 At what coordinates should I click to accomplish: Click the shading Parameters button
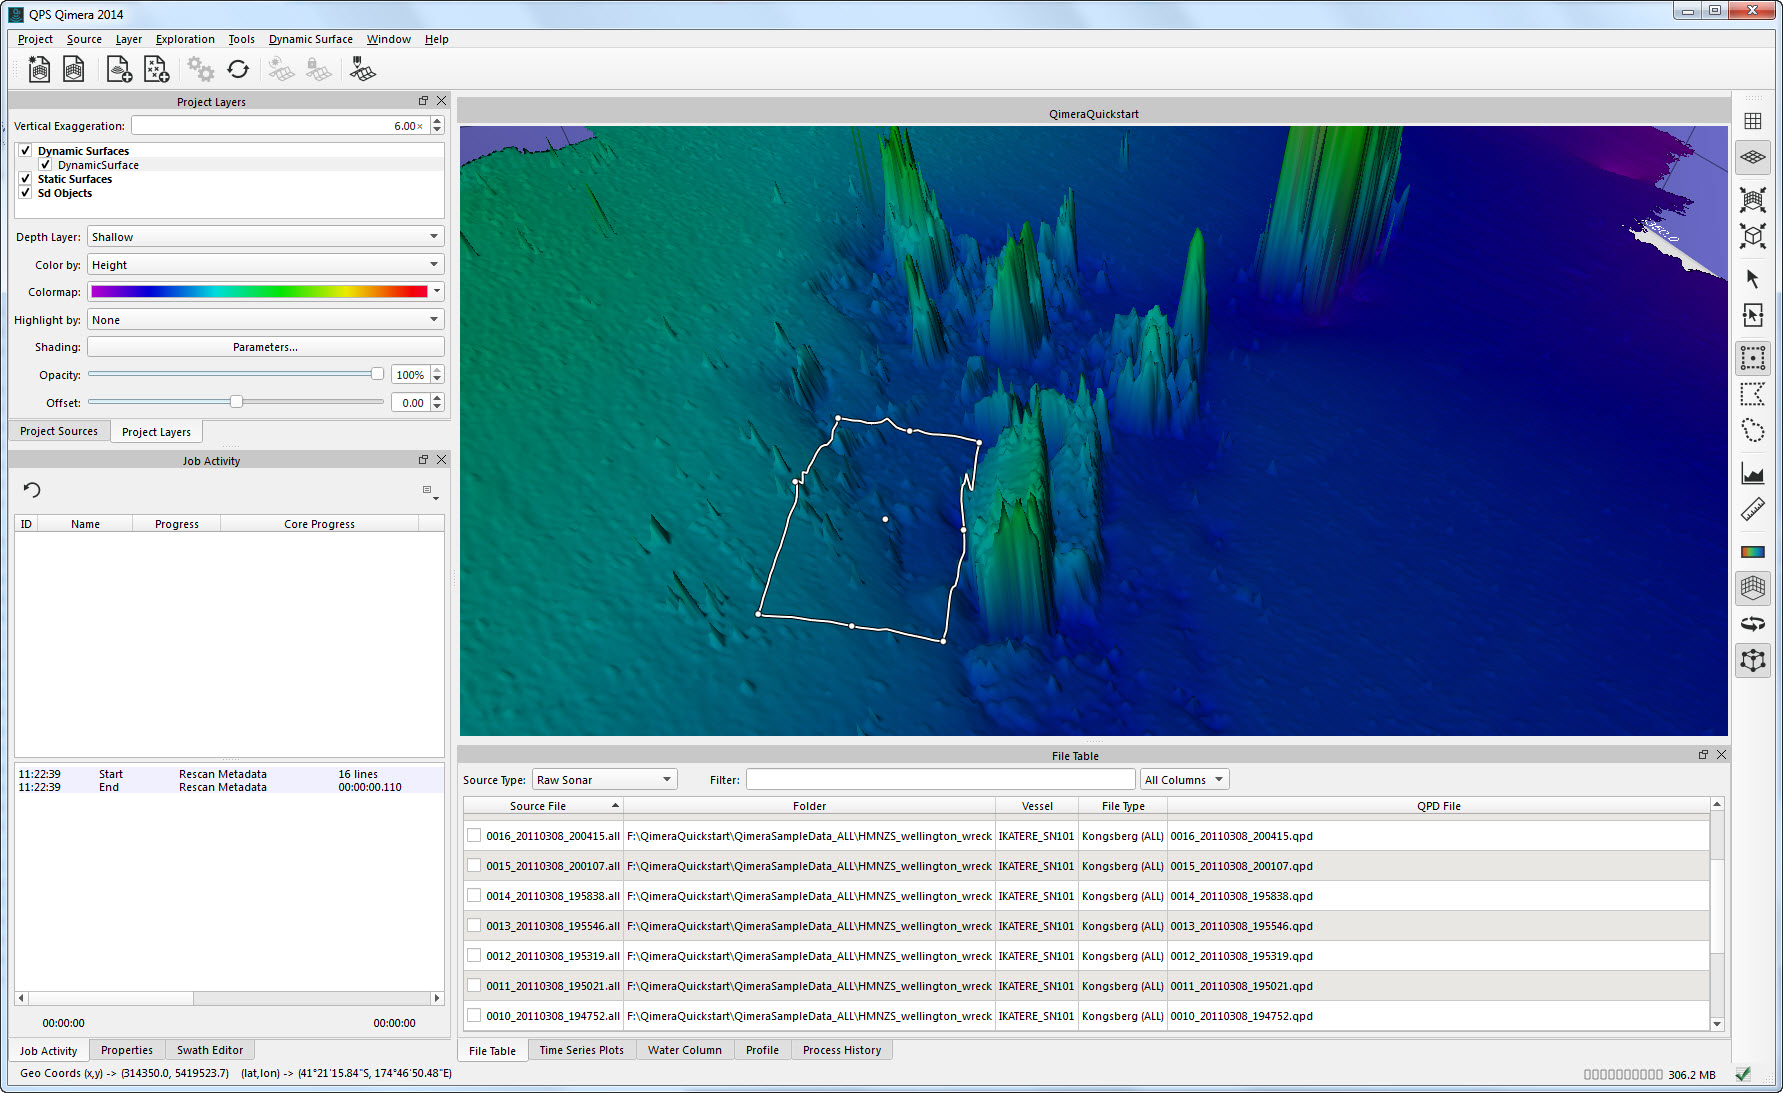265,347
